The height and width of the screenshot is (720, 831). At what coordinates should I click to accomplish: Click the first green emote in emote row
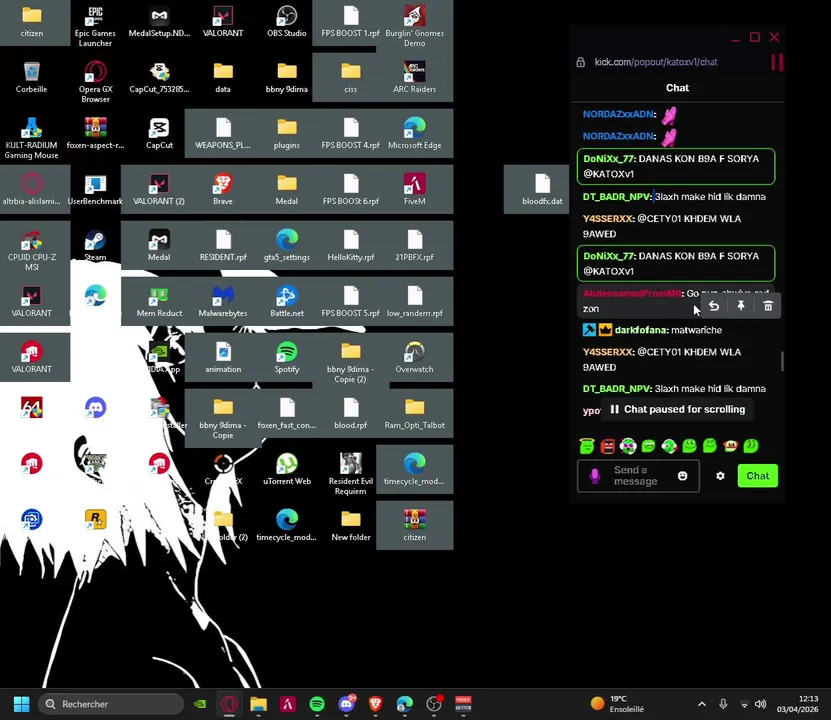587,446
